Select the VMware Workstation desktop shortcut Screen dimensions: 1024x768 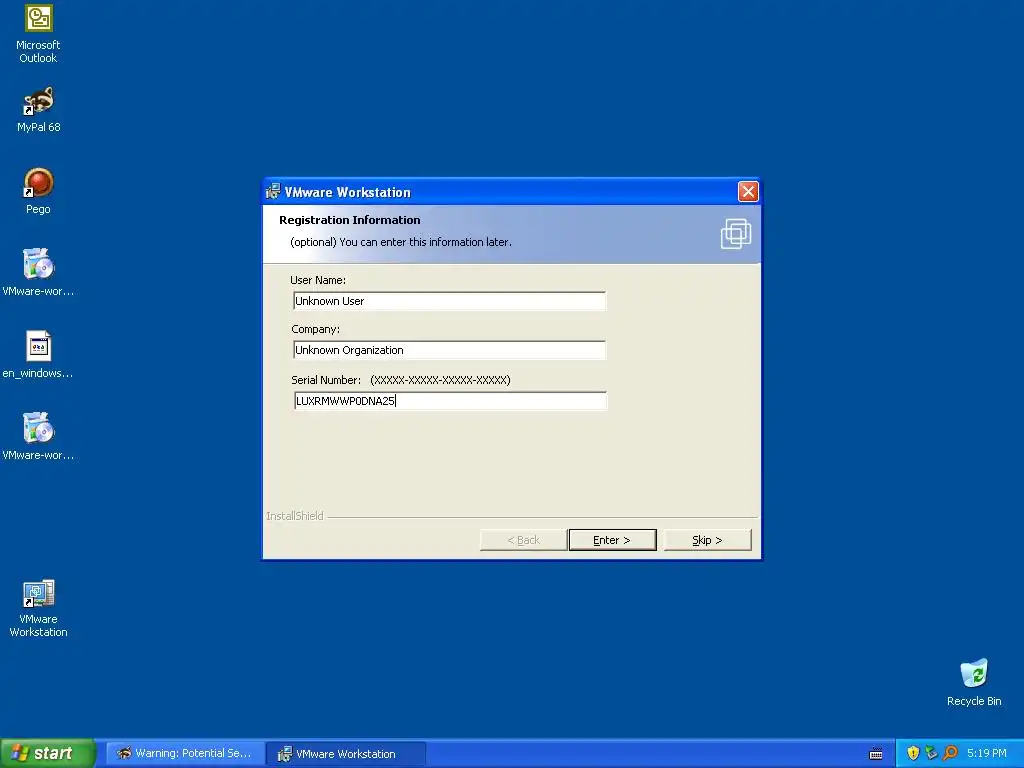(39, 609)
